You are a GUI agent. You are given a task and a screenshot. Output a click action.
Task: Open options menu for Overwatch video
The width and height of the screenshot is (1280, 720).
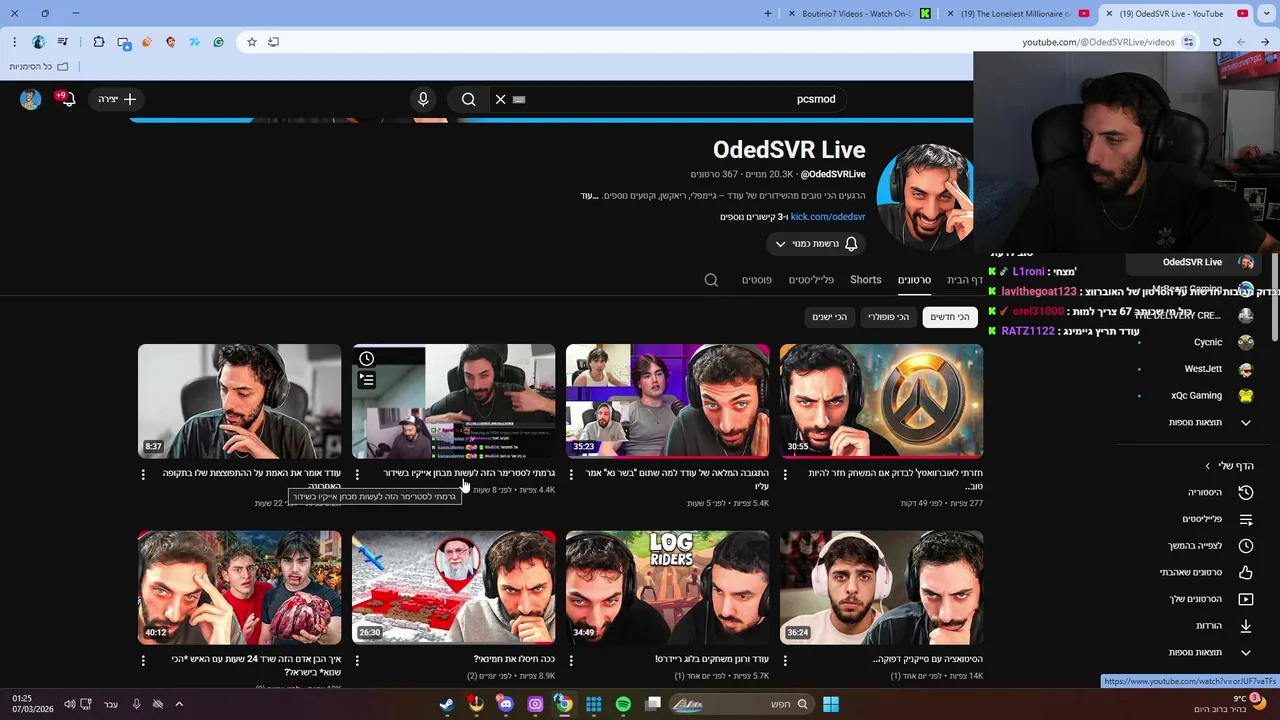(785, 474)
